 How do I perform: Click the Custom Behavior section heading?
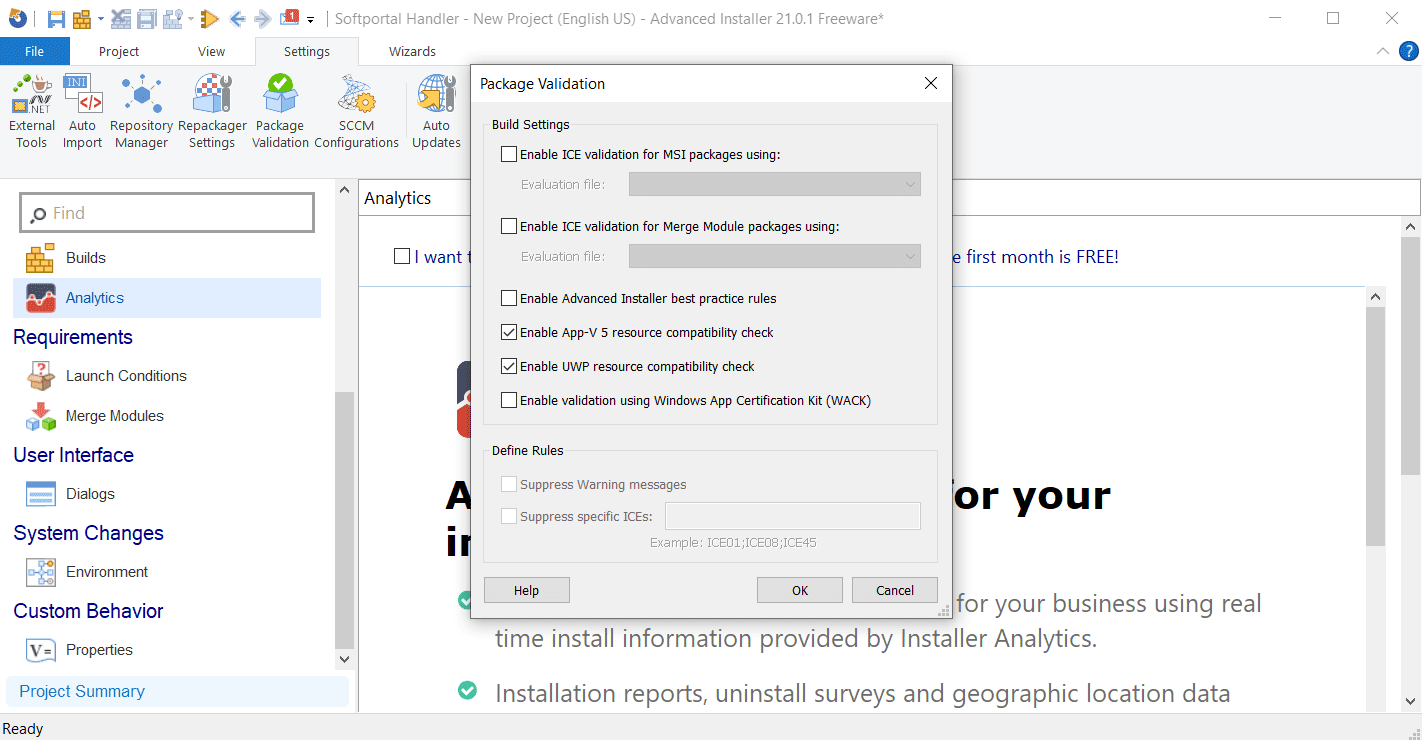pos(89,611)
